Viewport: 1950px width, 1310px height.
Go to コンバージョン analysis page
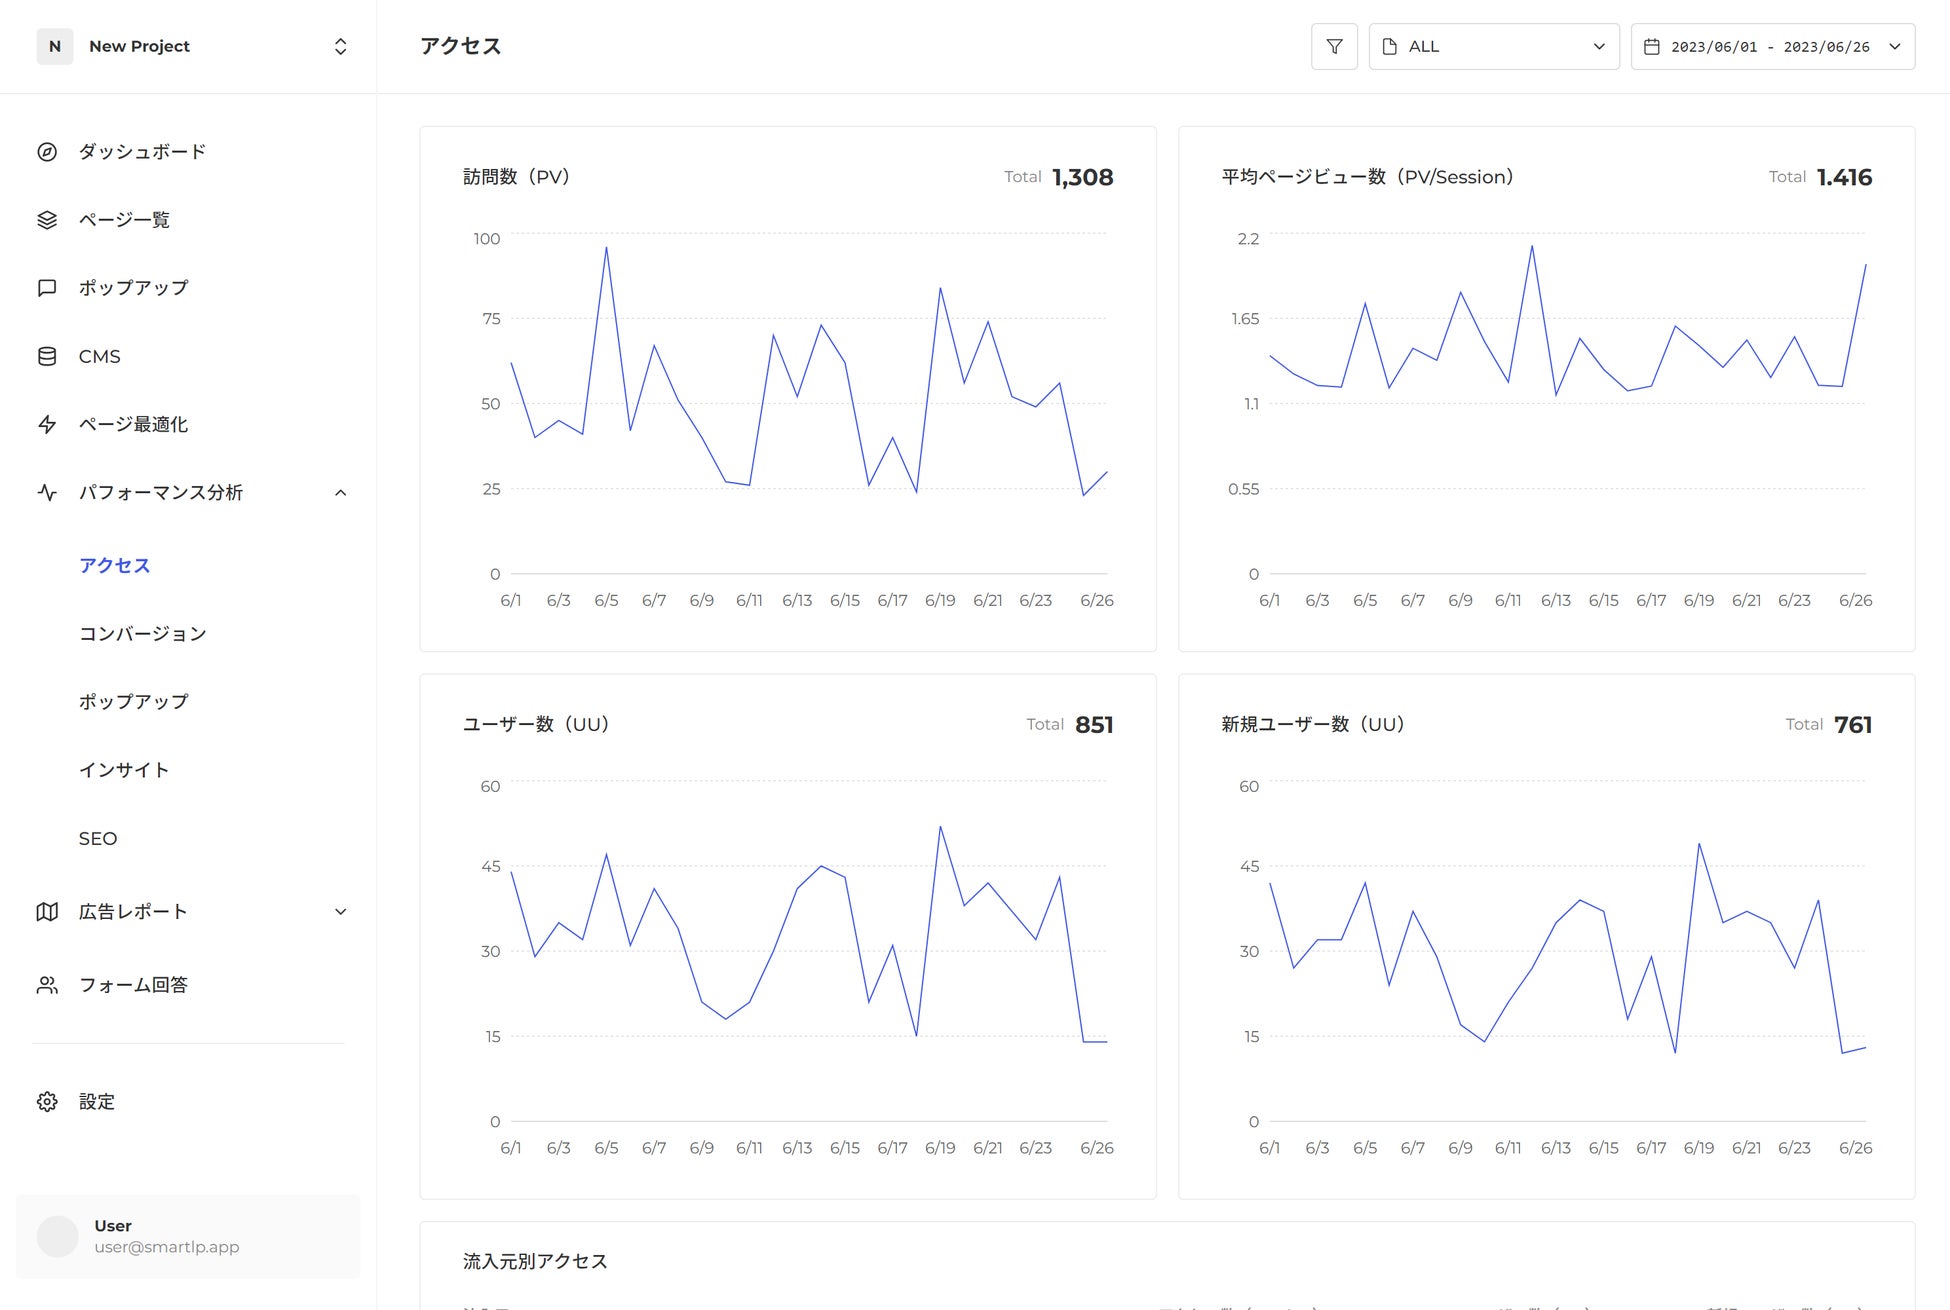(x=143, y=634)
